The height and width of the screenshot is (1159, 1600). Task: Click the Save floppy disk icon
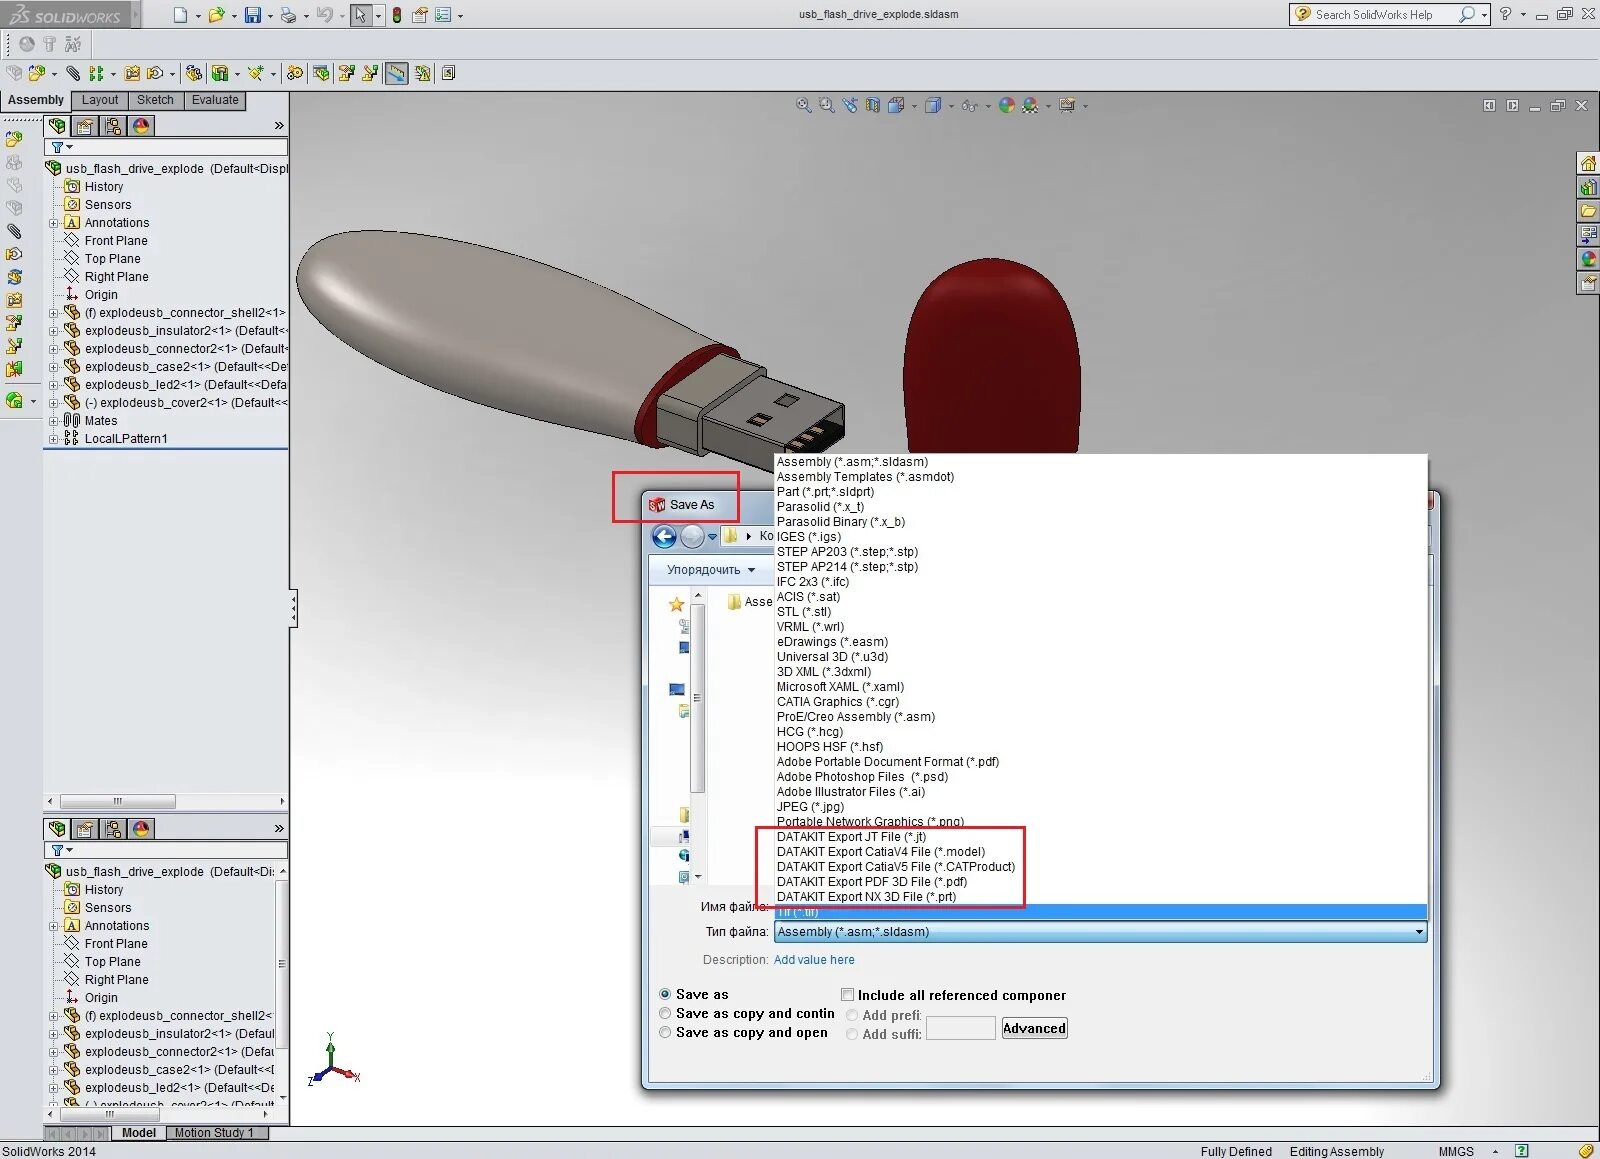tap(253, 15)
